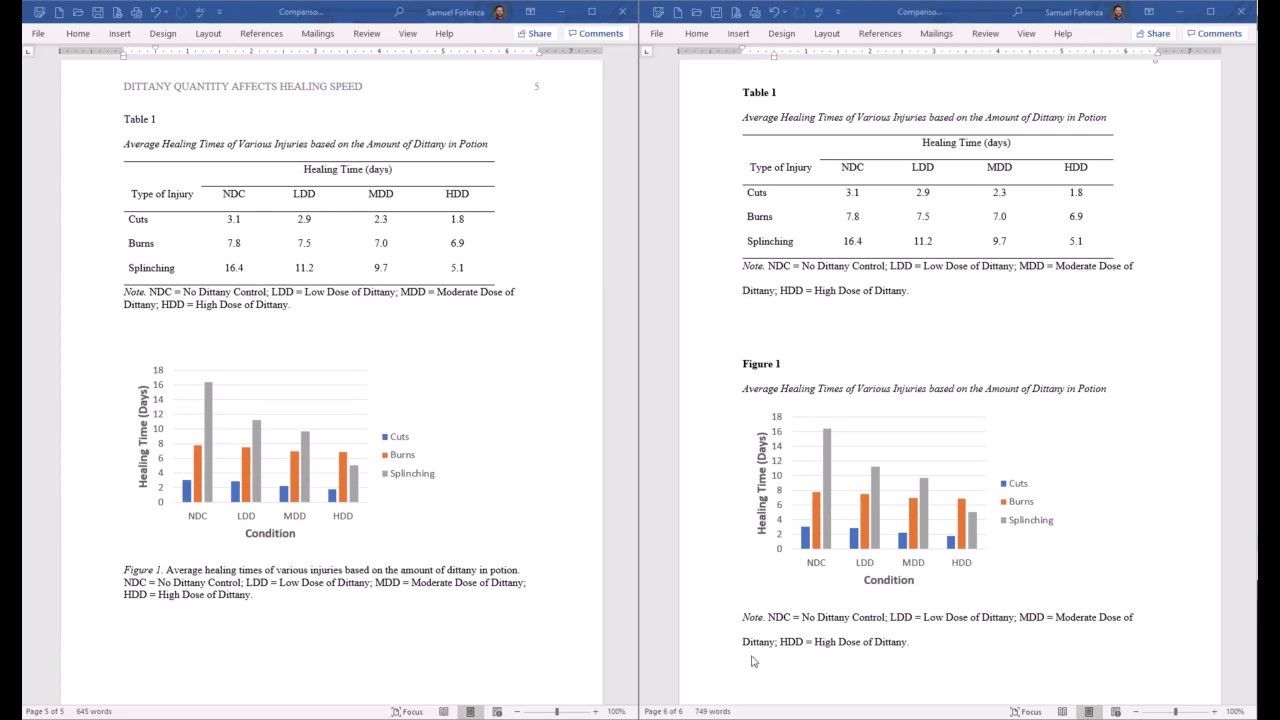Run spelling check icon in right window
This screenshot has height=720, width=1280.
coord(819,12)
